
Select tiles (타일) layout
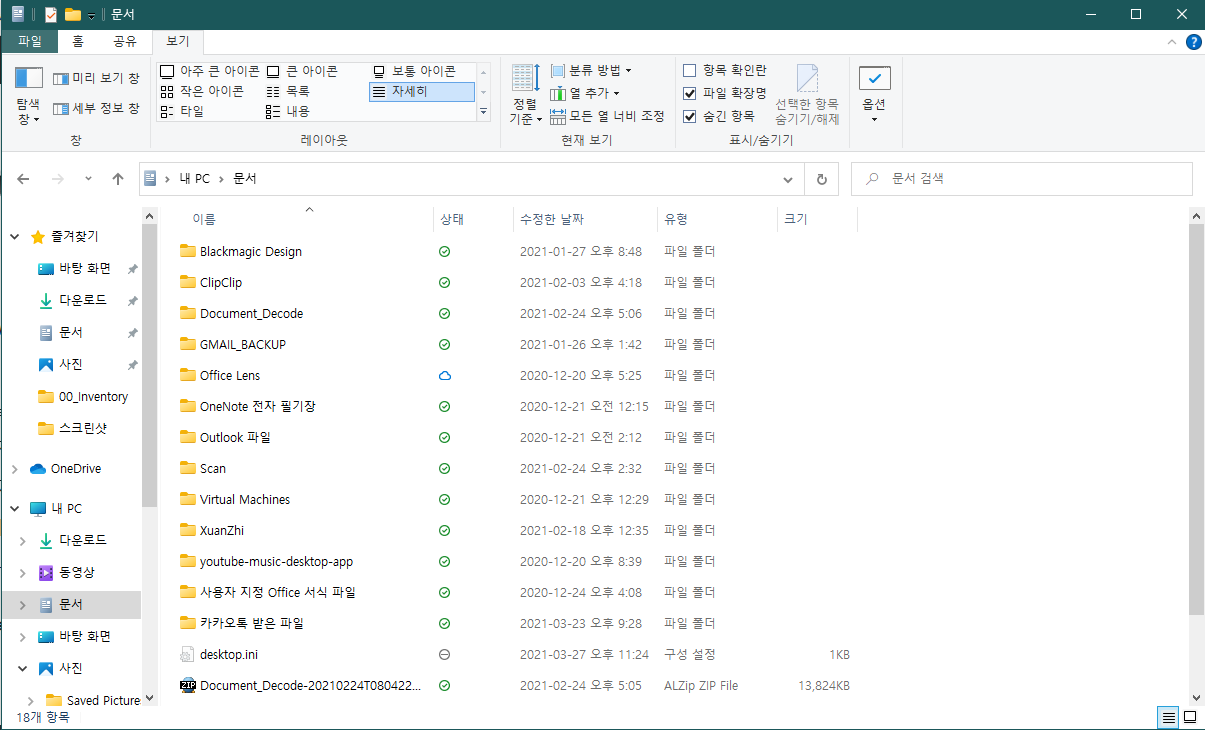[x=182, y=111]
